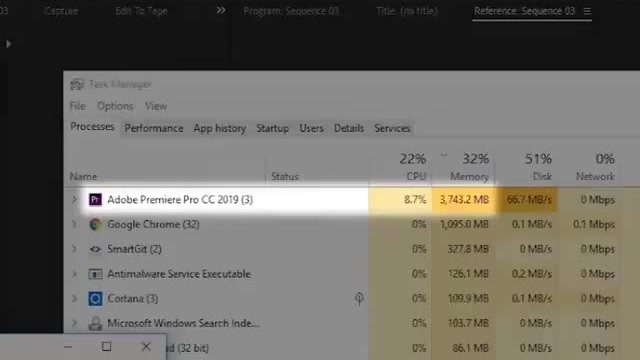Viewport: 640px width, 360px height.
Task: Open the Reference Sequence 03 panel menu
Action: pos(587,11)
